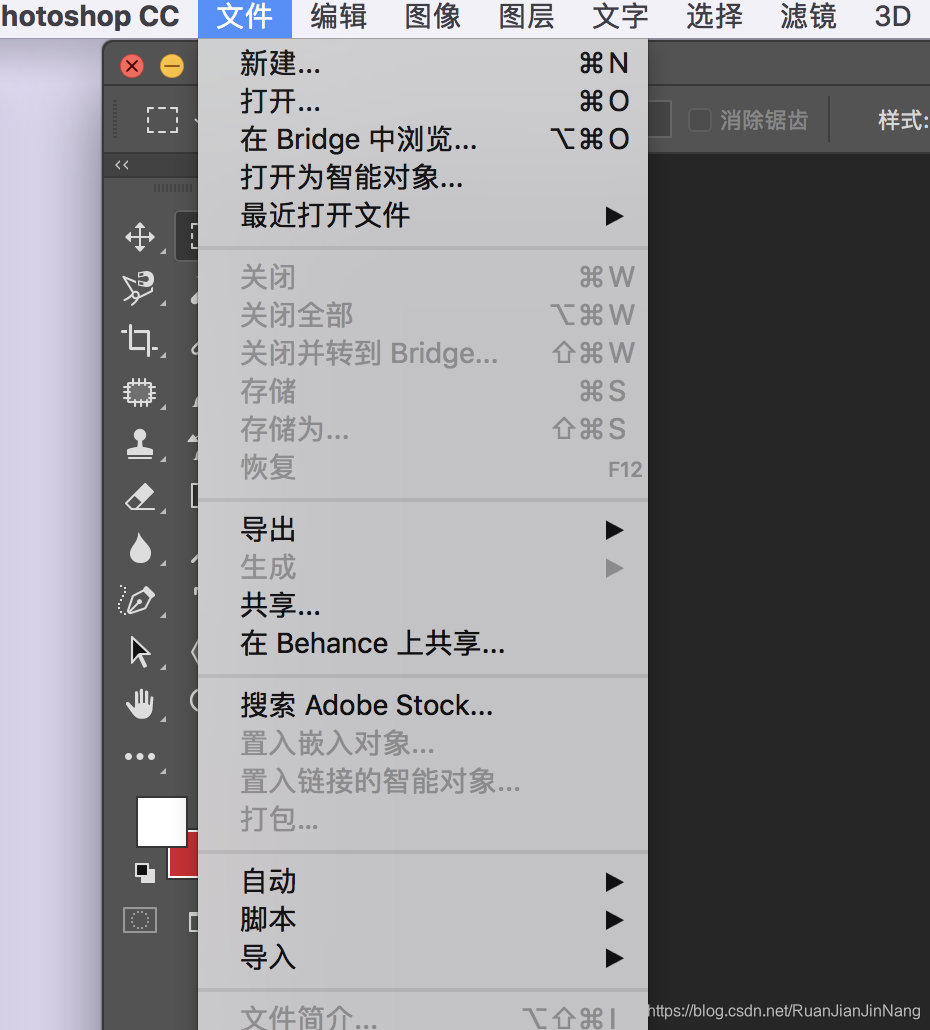The image size is (930, 1030).
Task: Select the Crop tool
Action: pos(139,340)
